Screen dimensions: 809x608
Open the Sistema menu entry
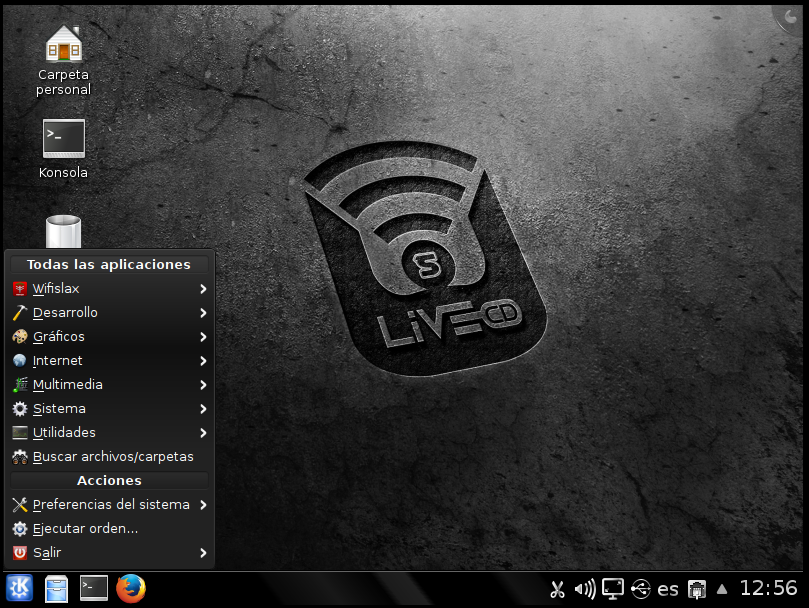(109, 409)
